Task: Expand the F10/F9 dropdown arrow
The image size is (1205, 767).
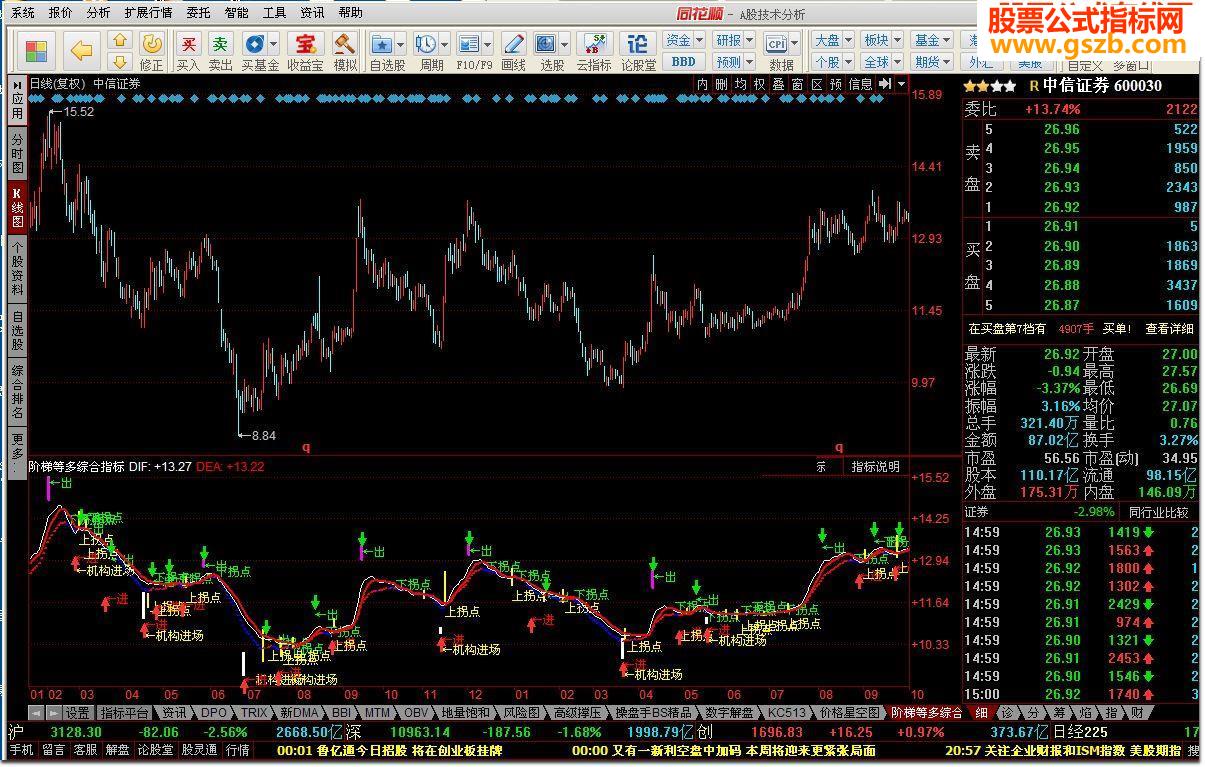Action: [x=489, y=45]
